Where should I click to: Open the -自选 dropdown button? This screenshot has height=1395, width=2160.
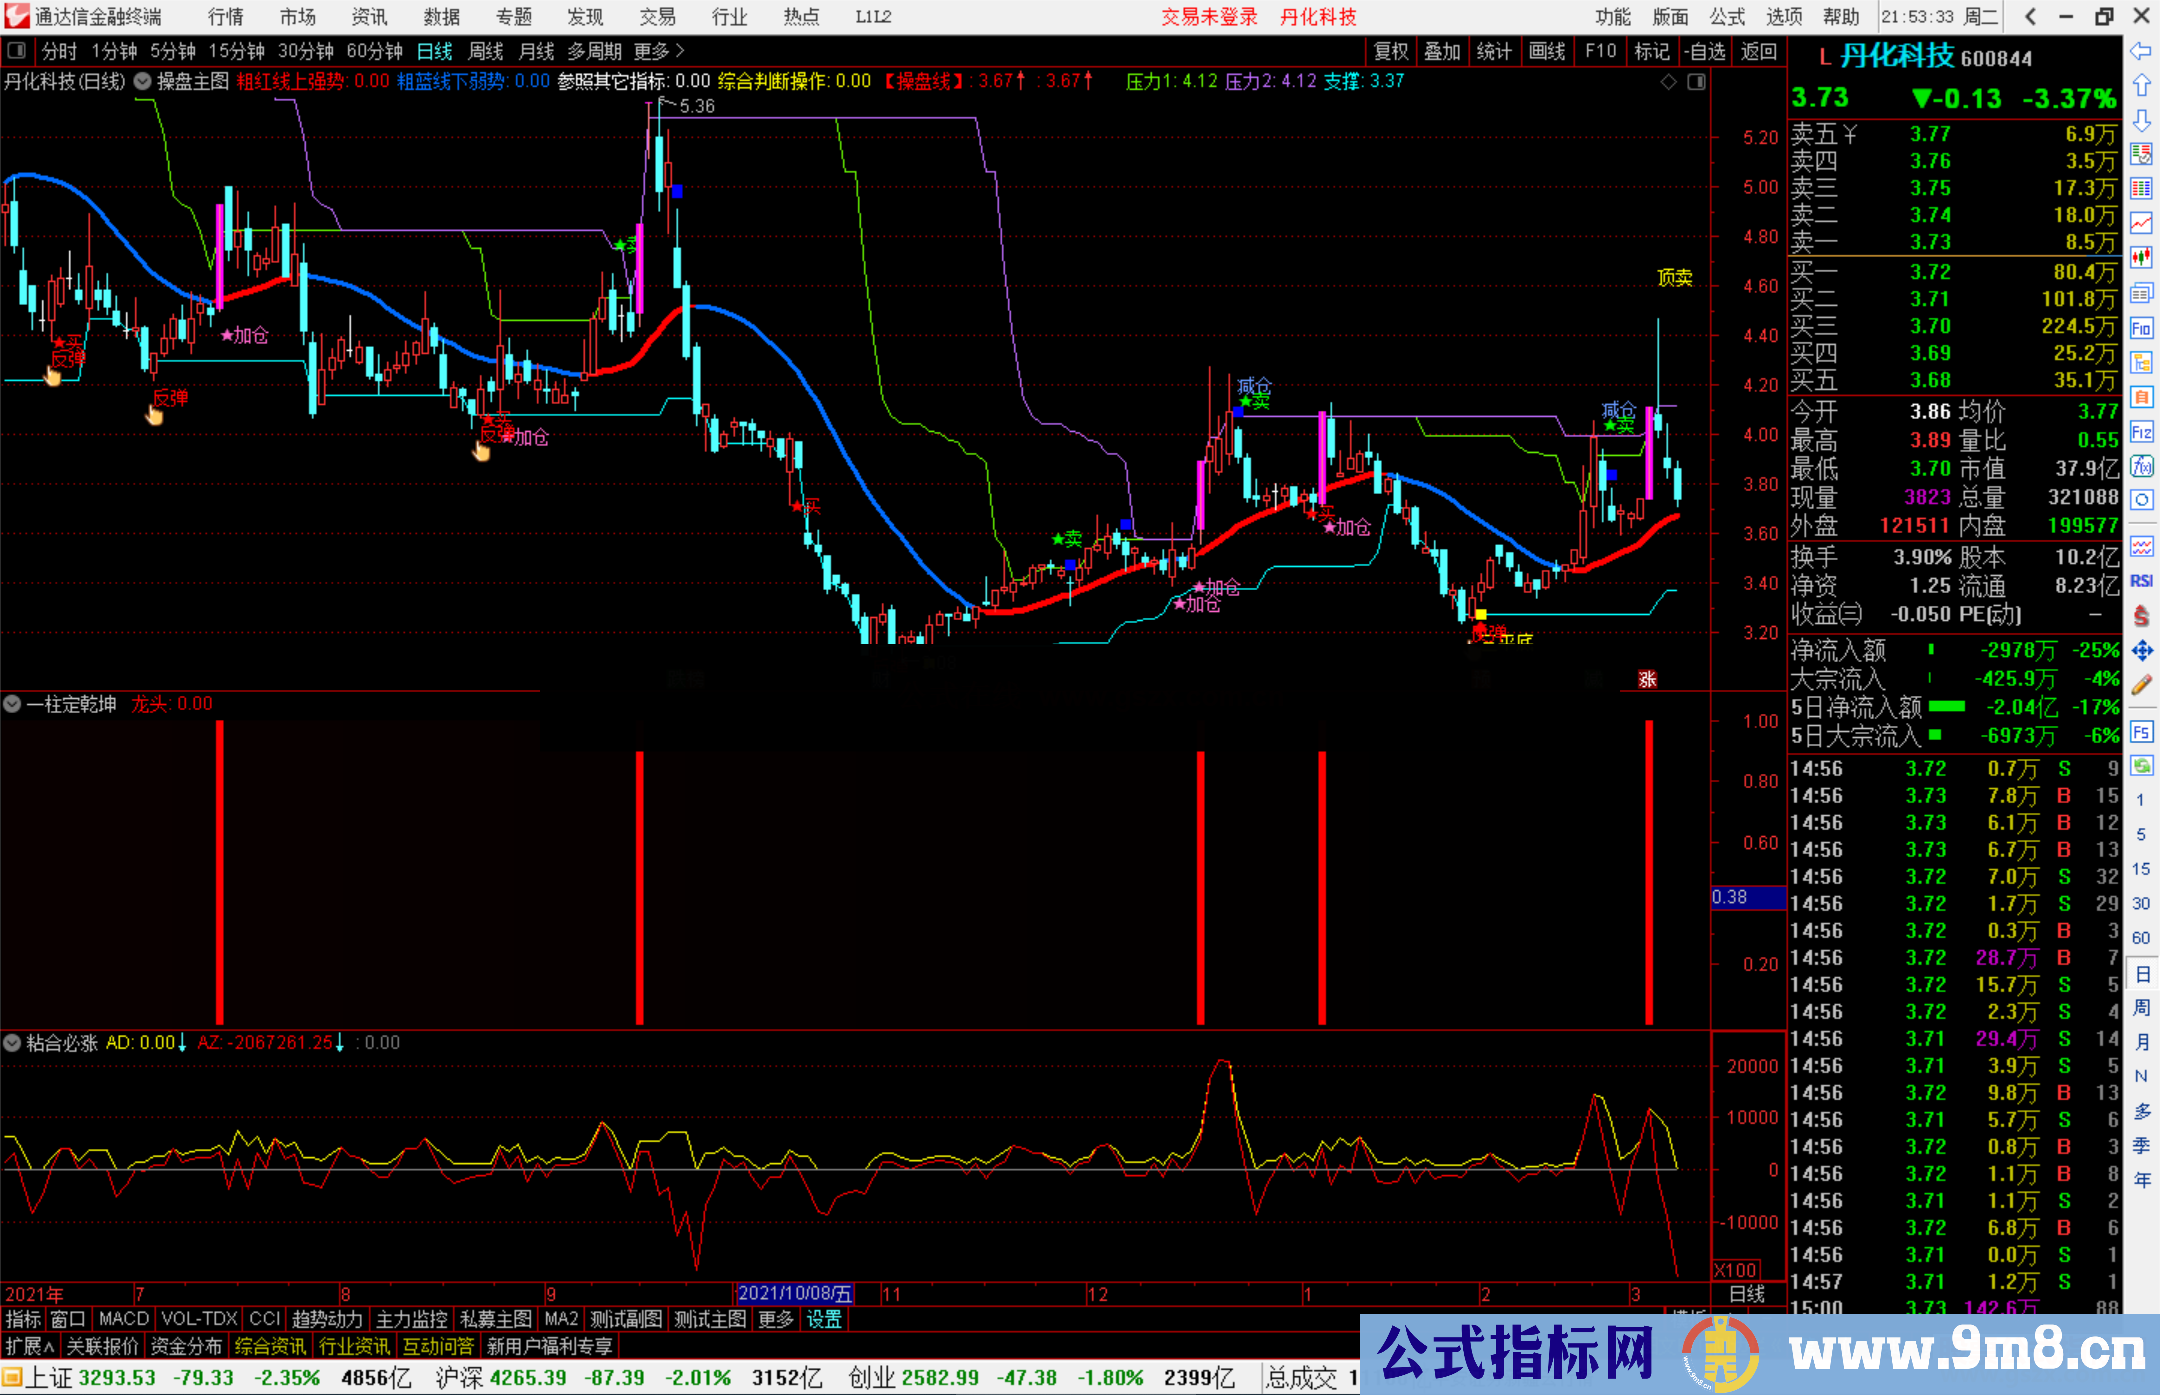[1705, 51]
